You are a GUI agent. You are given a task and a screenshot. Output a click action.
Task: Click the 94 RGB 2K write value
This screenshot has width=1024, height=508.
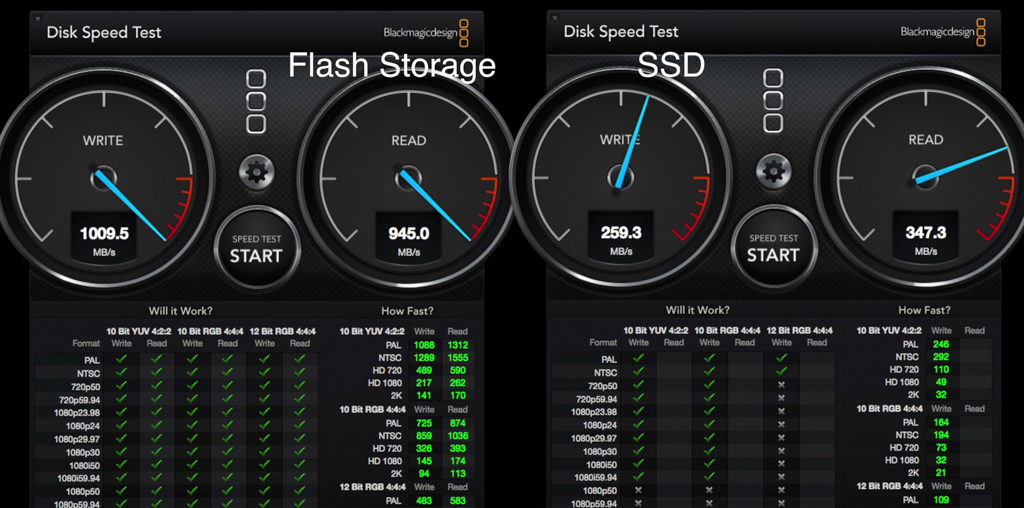coord(424,474)
